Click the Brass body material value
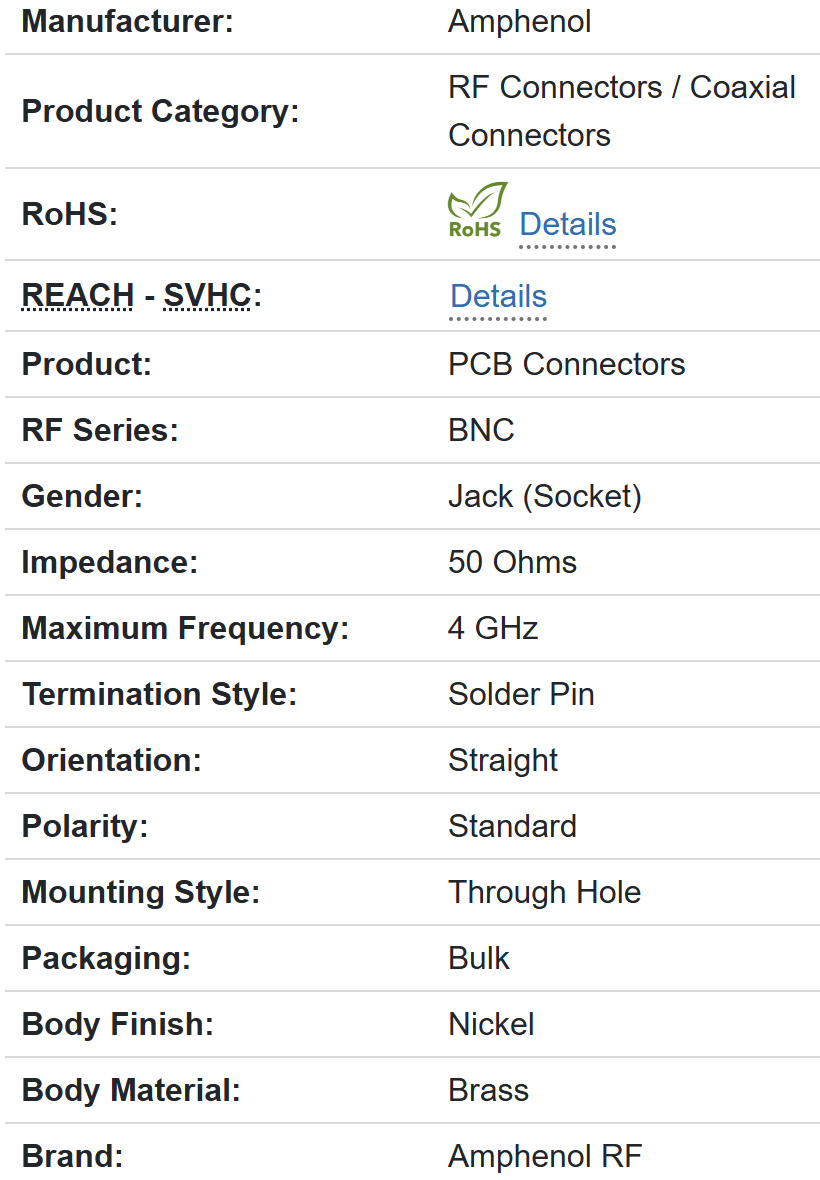This screenshot has height=1180, width=820. tap(488, 1090)
